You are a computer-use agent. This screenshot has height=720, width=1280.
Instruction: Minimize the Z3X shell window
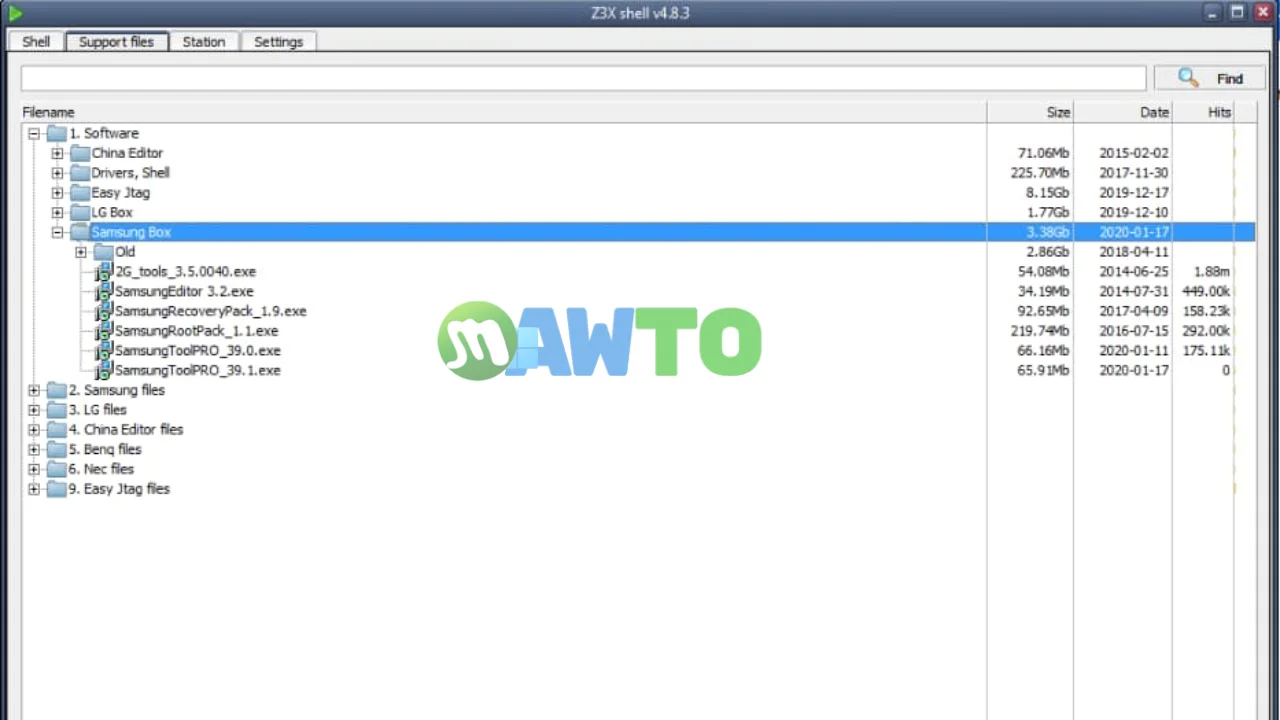1213,12
